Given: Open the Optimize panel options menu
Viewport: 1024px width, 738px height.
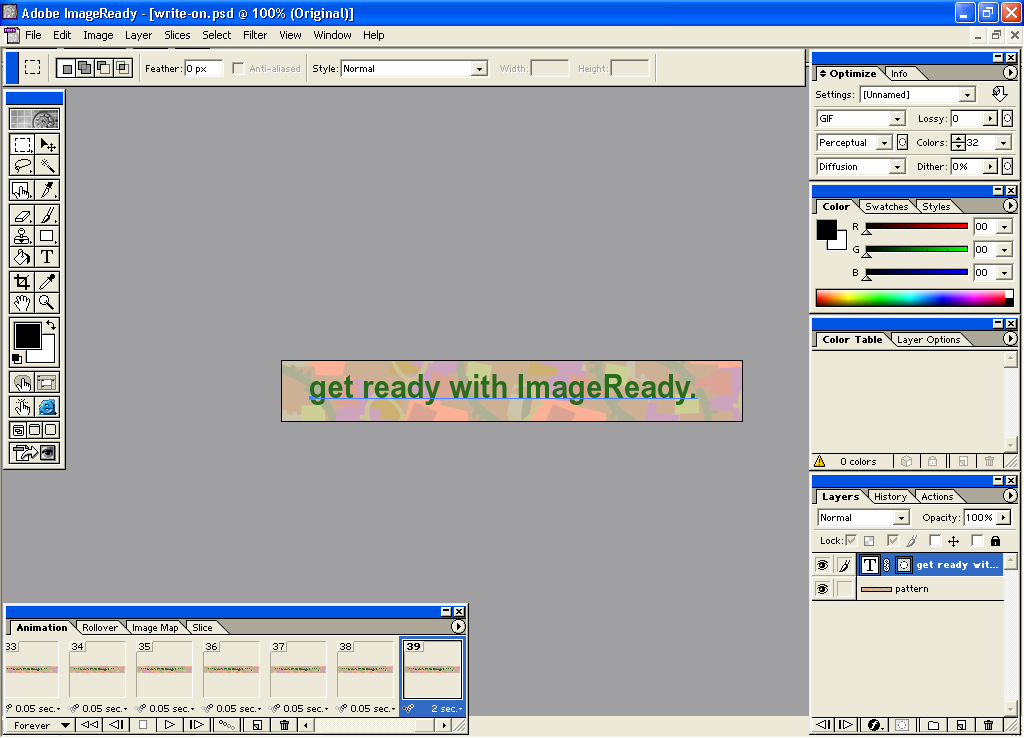Looking at the screenshot, I should point(1010,72).
